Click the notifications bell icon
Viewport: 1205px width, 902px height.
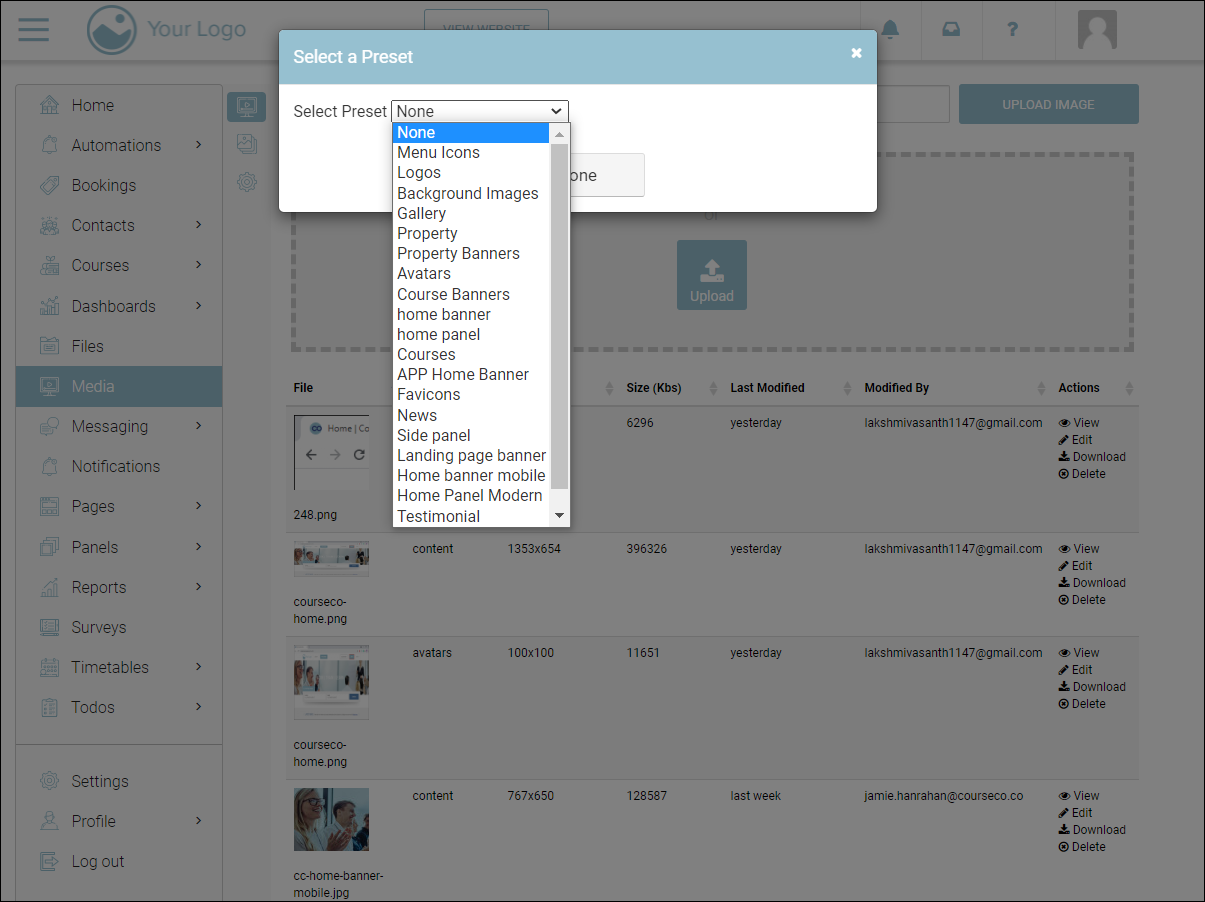tap(889, 29)
